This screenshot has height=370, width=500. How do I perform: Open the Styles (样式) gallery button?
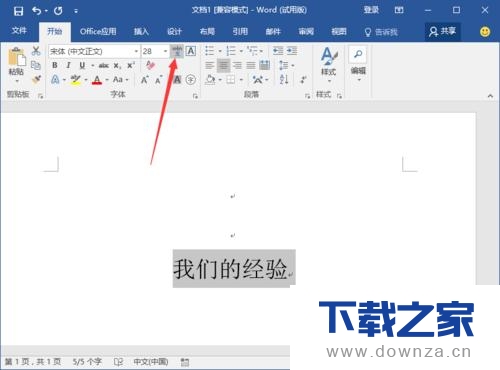pos(329,64)
